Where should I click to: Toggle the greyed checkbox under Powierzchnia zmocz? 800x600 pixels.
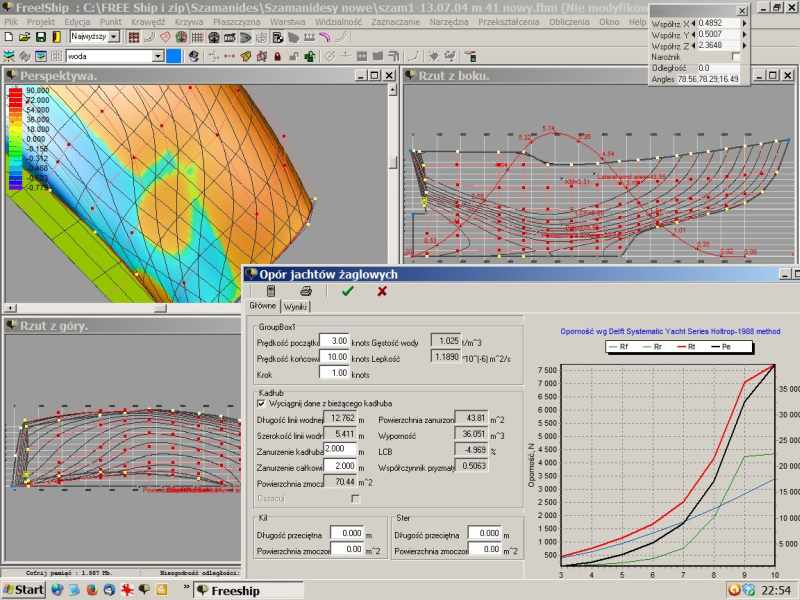point(355,498)
